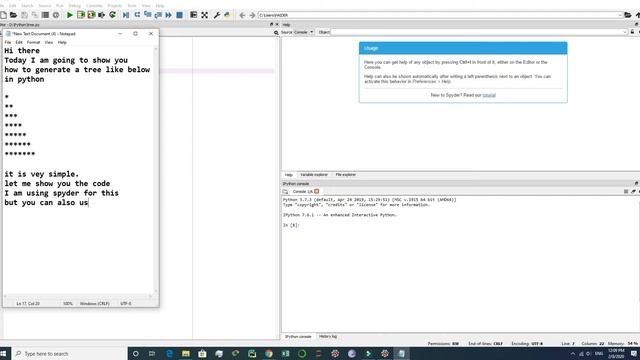
Task: Open Task View on the taskbar
Action: point(152,354)
